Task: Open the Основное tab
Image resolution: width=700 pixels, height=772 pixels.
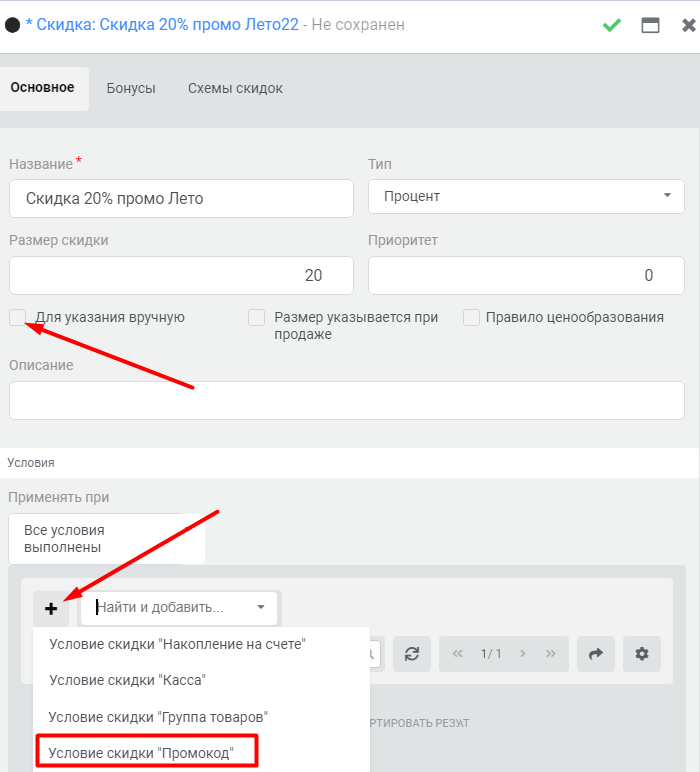Action: pos(43,88)
